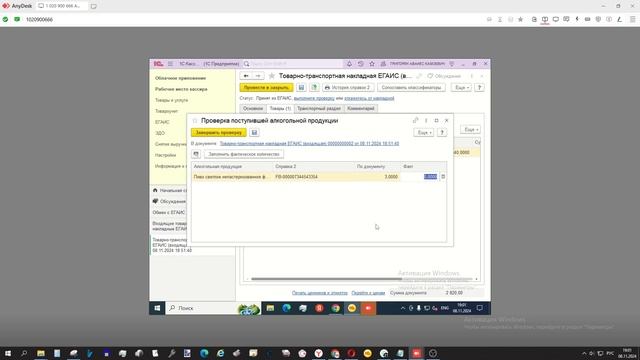
Task: Click the AnyDesk favorites star icon
Action: click(x=520, y=19)
